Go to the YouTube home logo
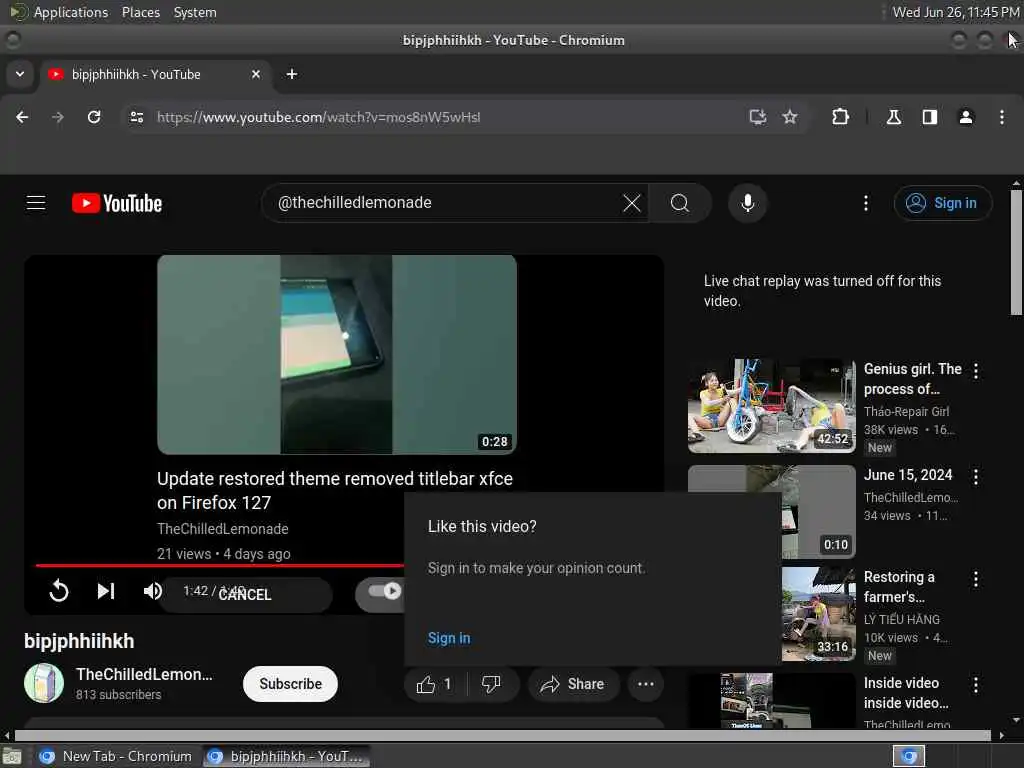 (117, 203)
